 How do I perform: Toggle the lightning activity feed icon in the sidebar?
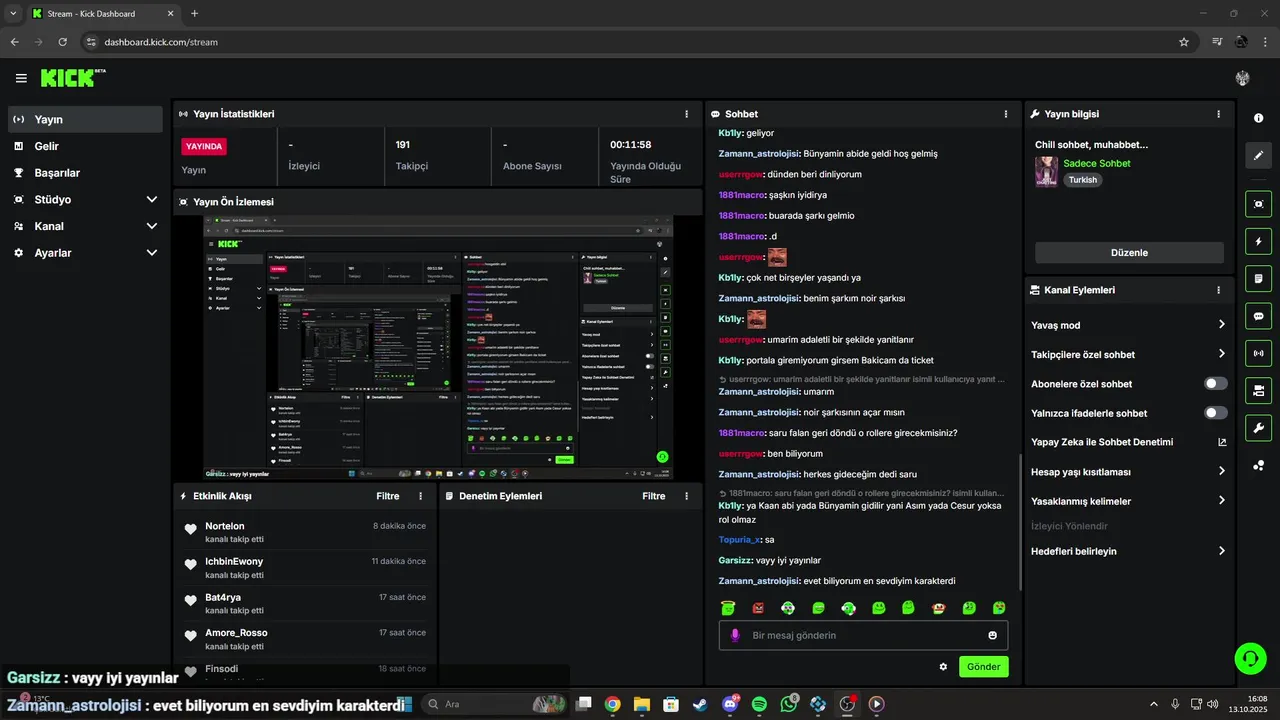(1258, 241)
